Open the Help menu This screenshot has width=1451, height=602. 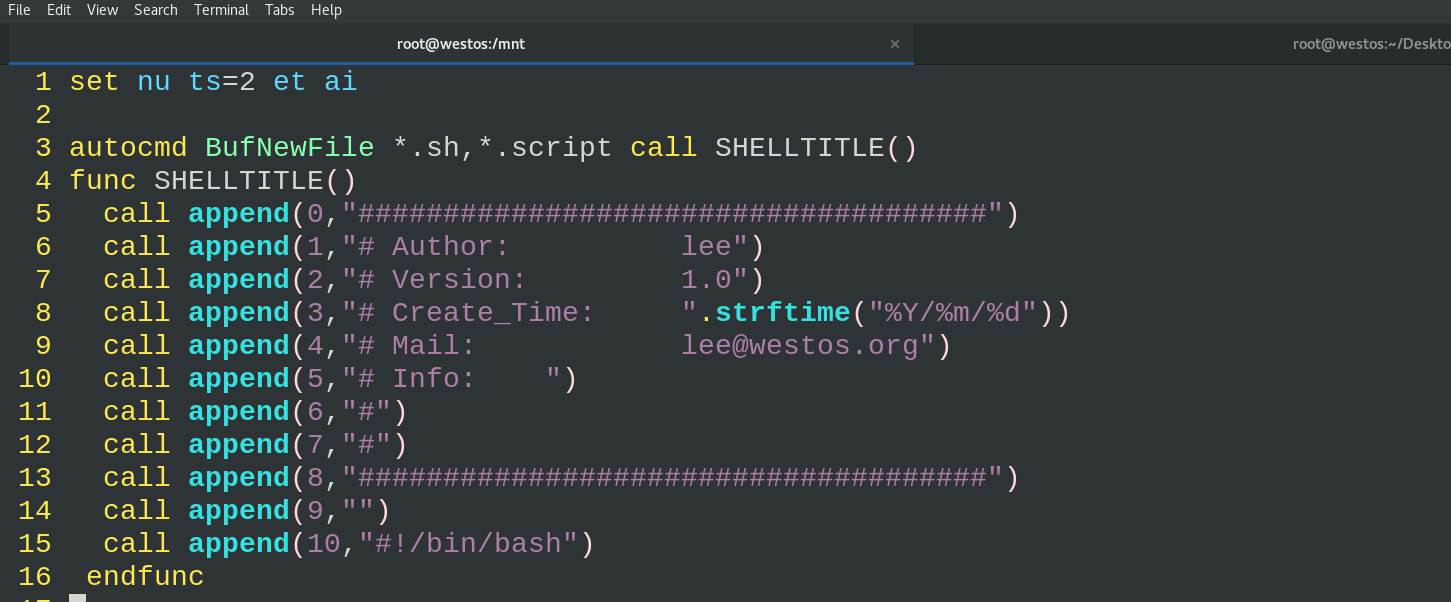click(325, 10)
